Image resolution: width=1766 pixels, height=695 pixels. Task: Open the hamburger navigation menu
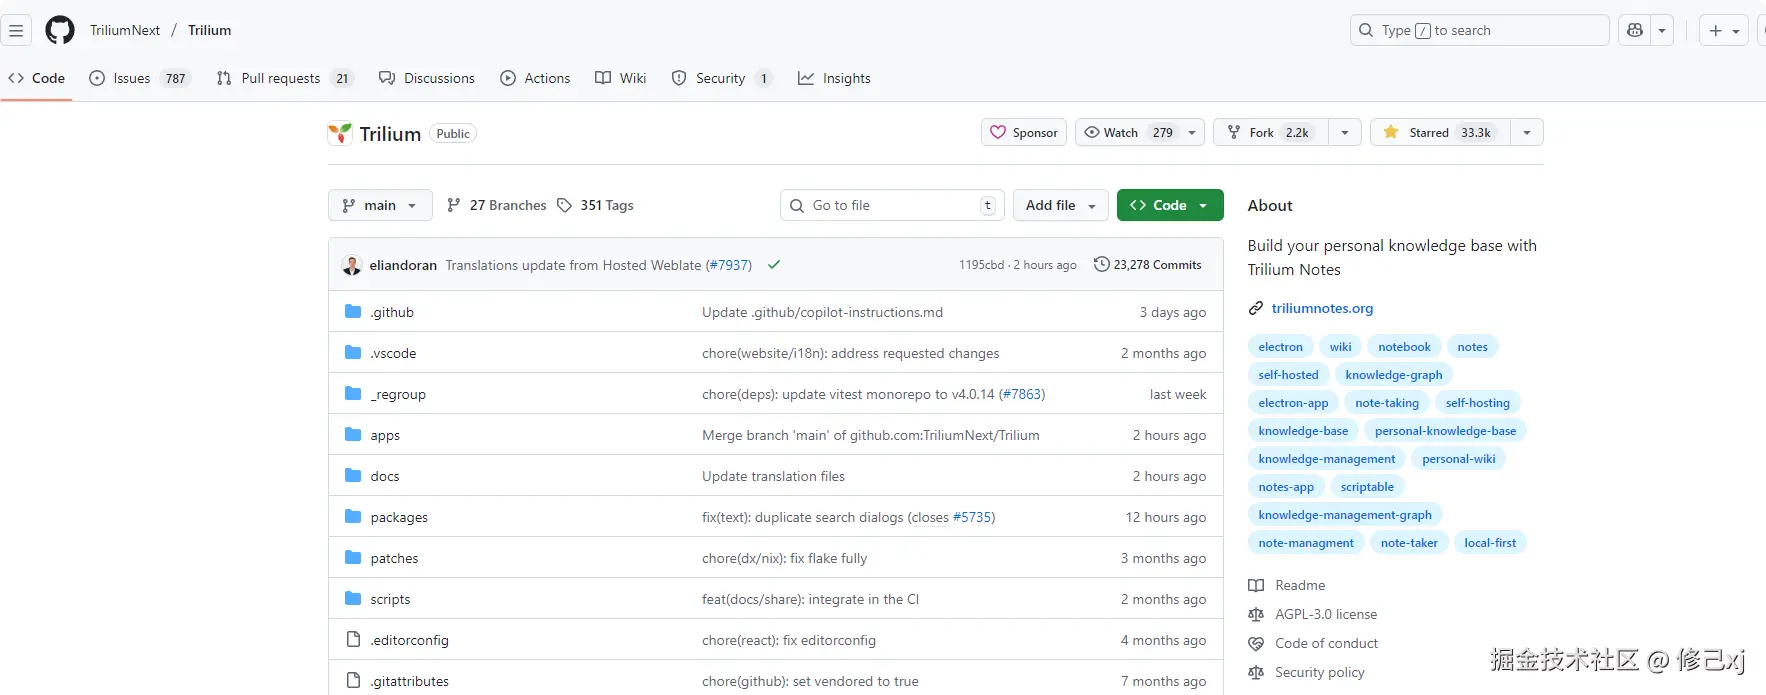[16, 30]
